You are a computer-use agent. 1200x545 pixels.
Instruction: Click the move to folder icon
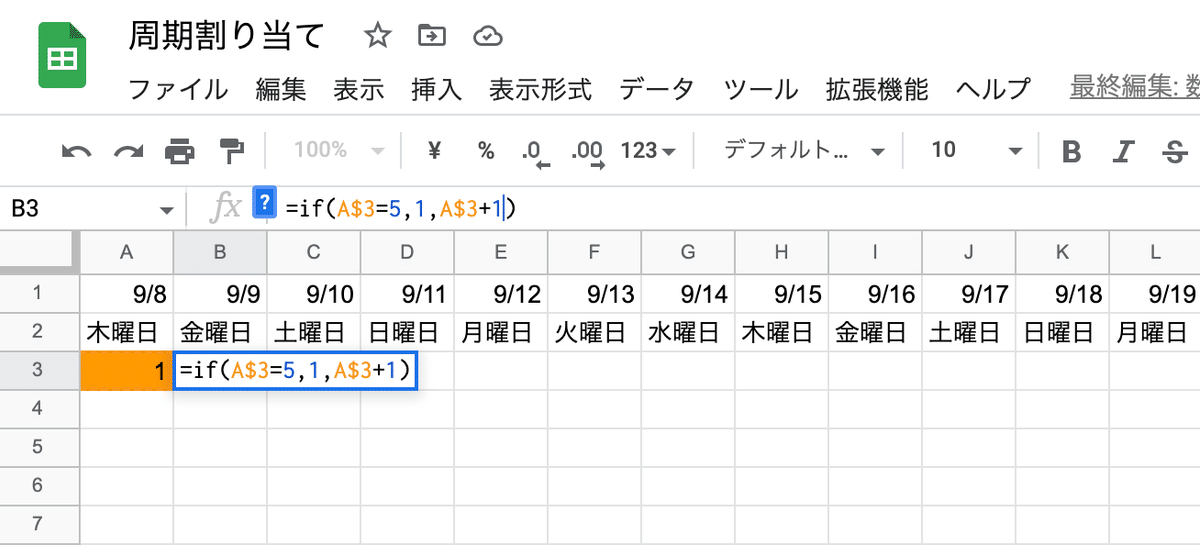[432, 37]
